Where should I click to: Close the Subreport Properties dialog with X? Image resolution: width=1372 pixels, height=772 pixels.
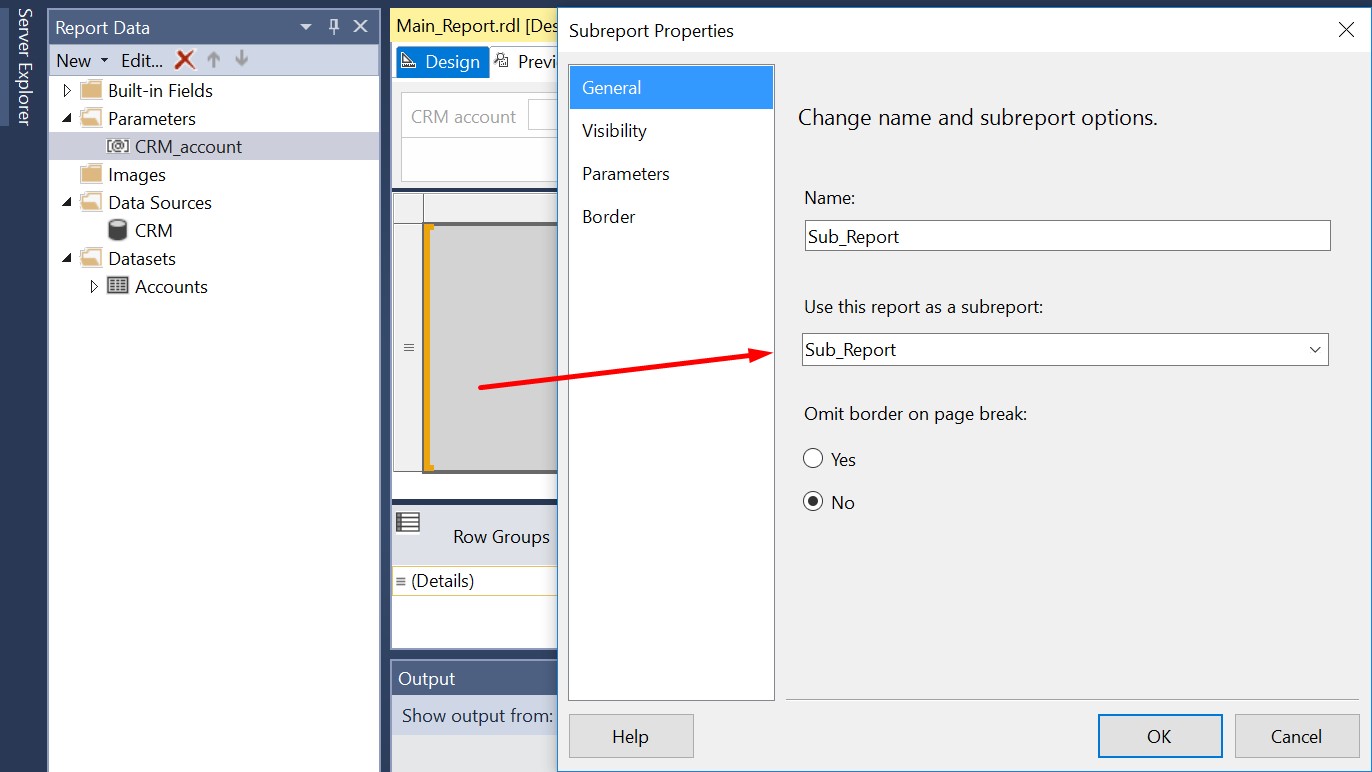coord(1346,30)
